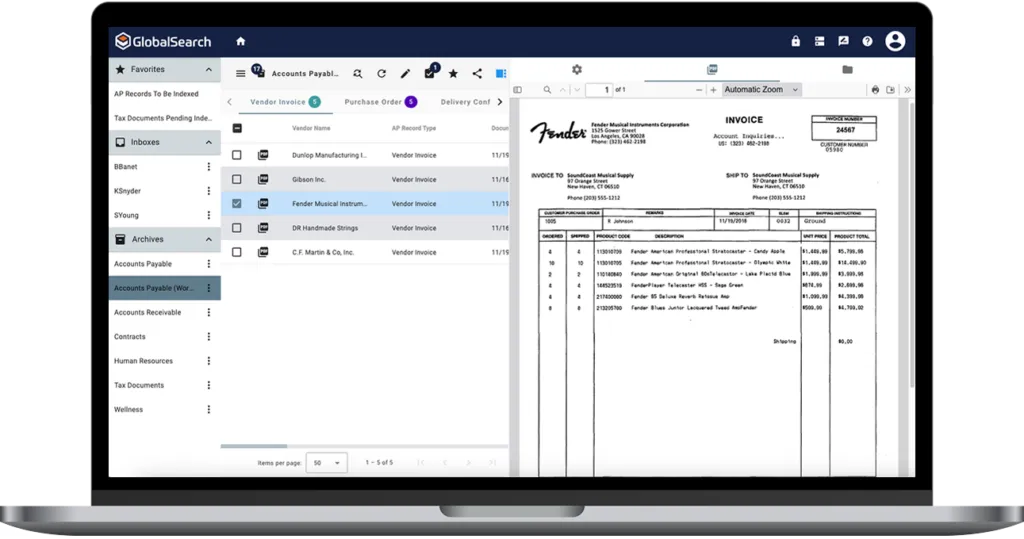Open the PDF icon on DR Handmade Strings row
1024x539 pixels.
point(263,228)
